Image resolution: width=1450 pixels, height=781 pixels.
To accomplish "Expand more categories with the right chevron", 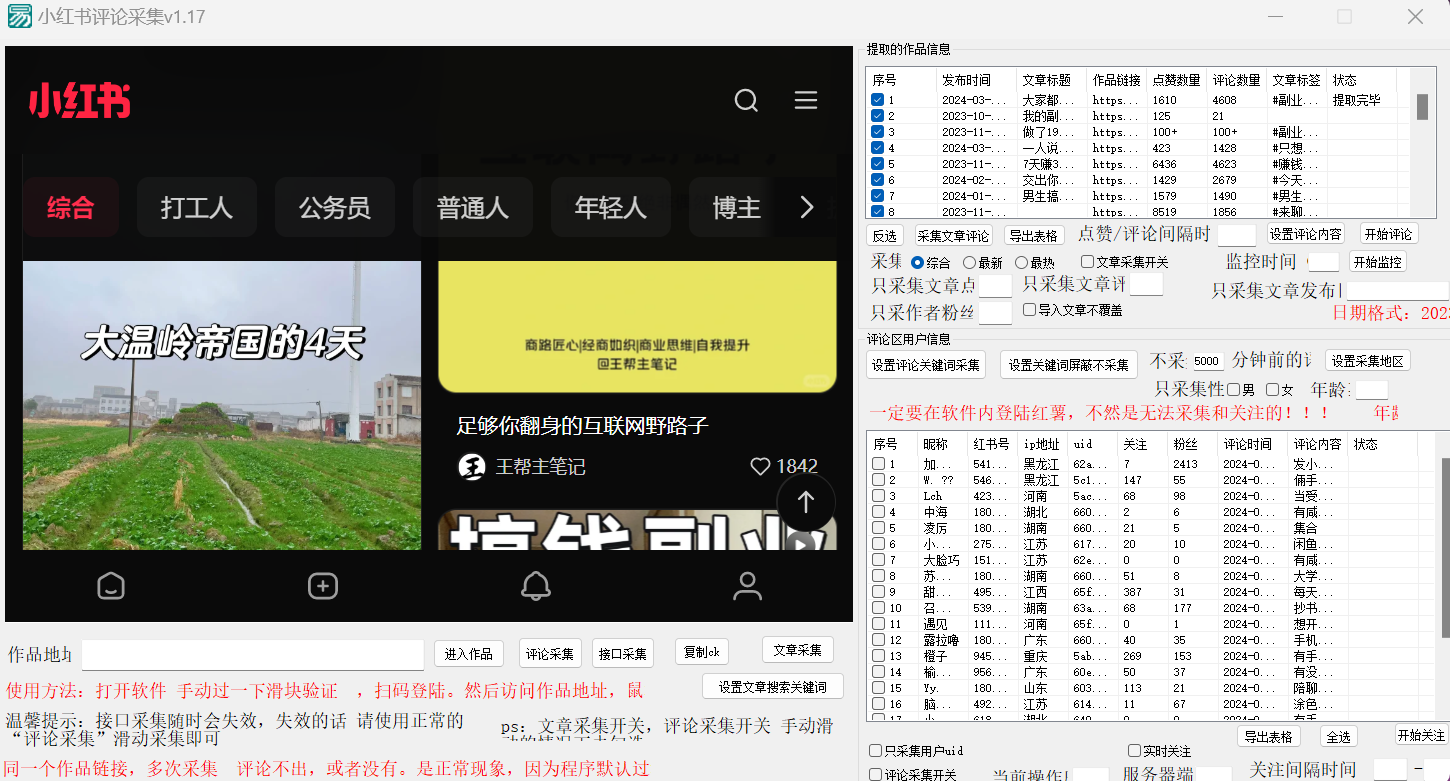I will click(806, 207).
